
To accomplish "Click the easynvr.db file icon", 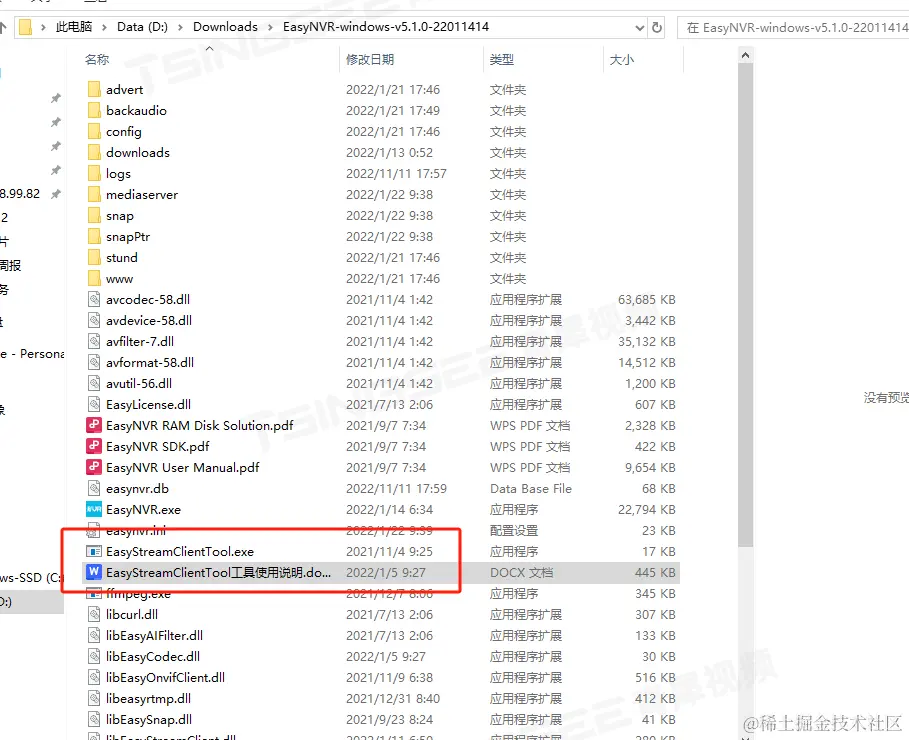I will tap(94, 488).
